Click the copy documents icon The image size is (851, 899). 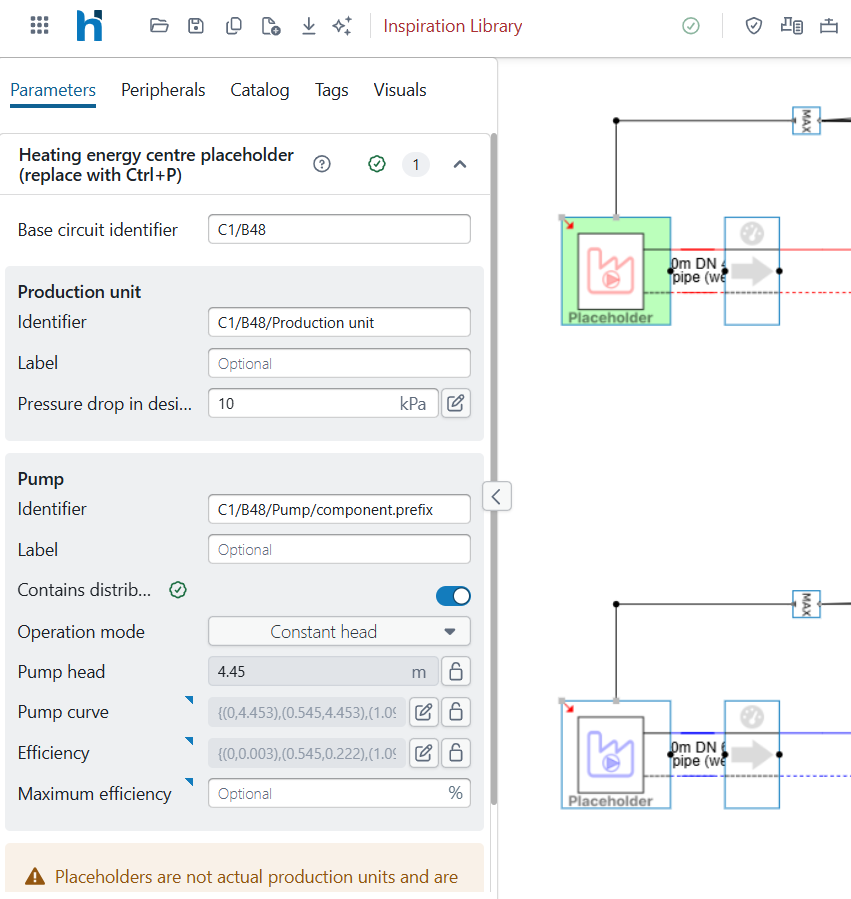233,26
